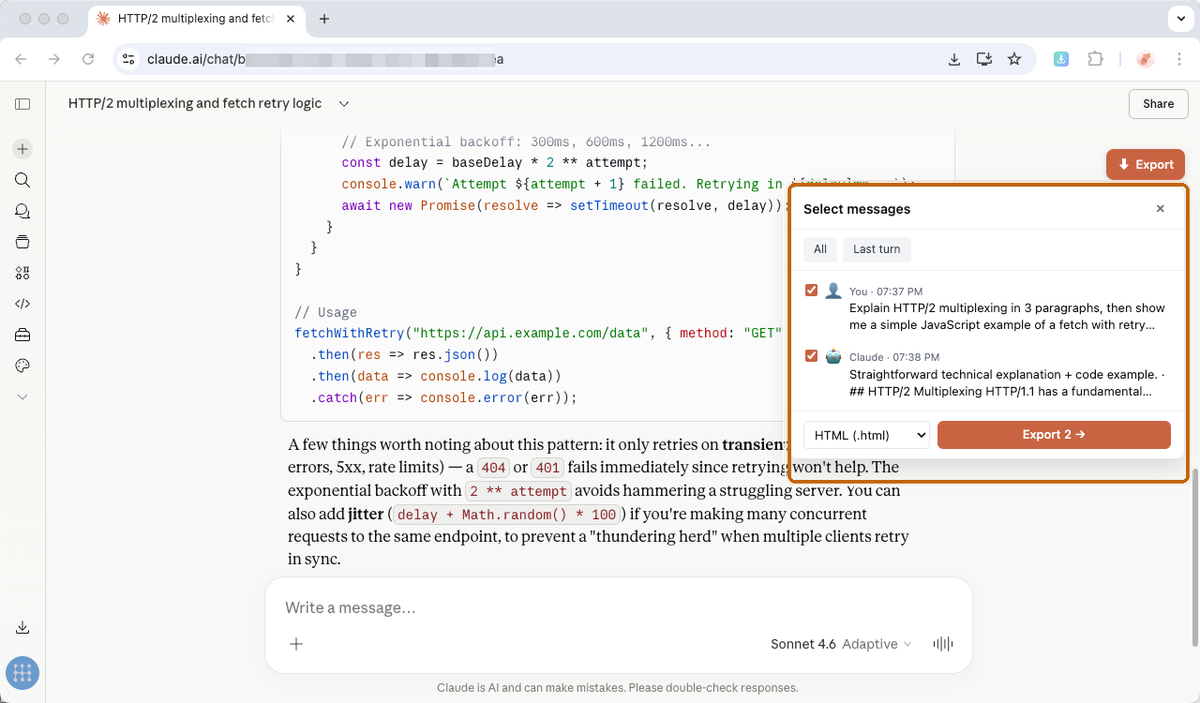Click the Share button
The width and height of the screenshot is (1200, 703).
(x=1158, y=104)
